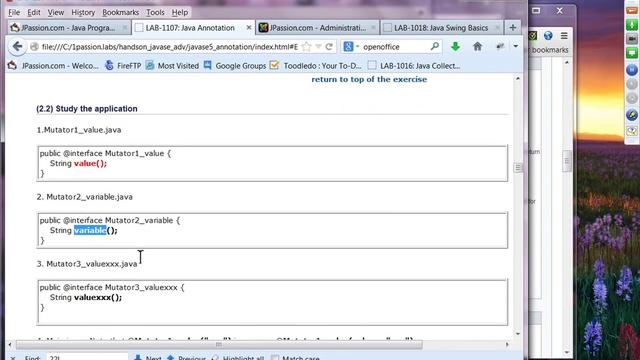
Task: Open the Edit menu
Action: coord(33,12)
